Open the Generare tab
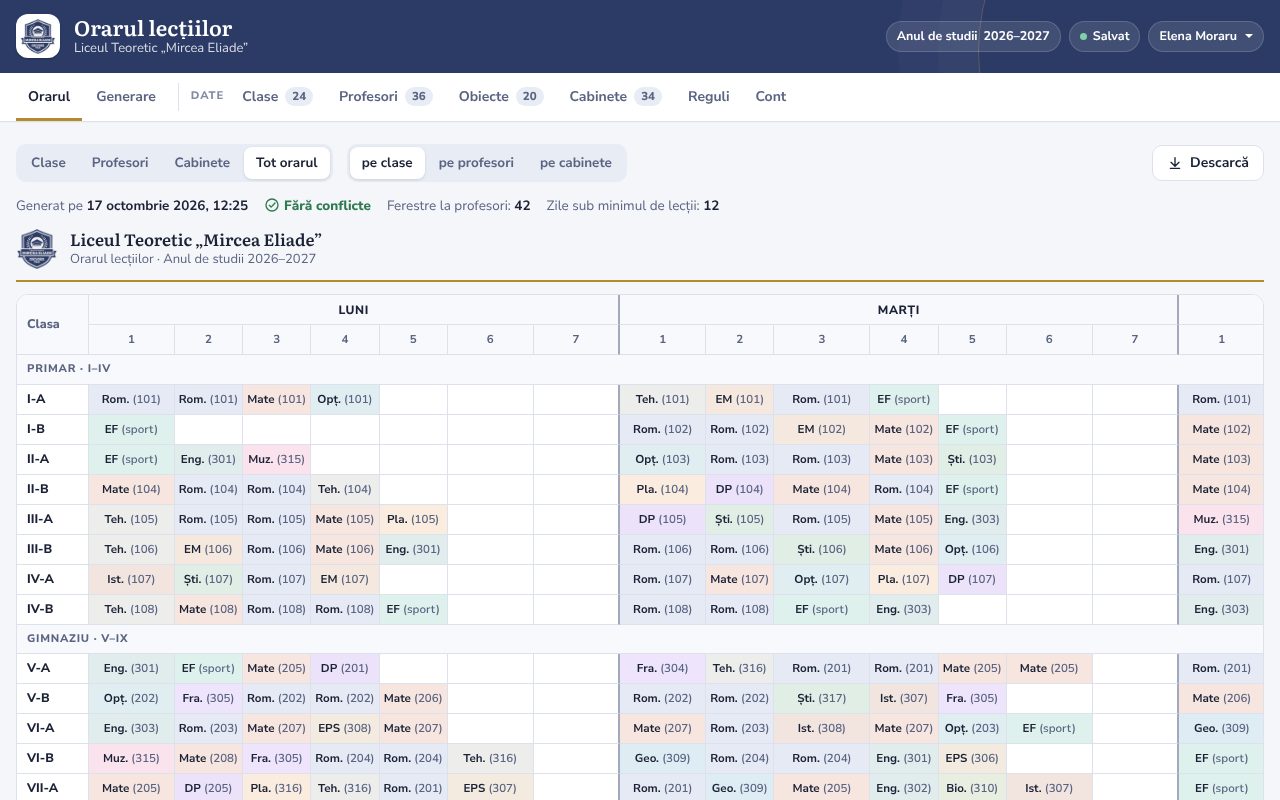Viewport: 1280px width, 800px height. [126, 96]
